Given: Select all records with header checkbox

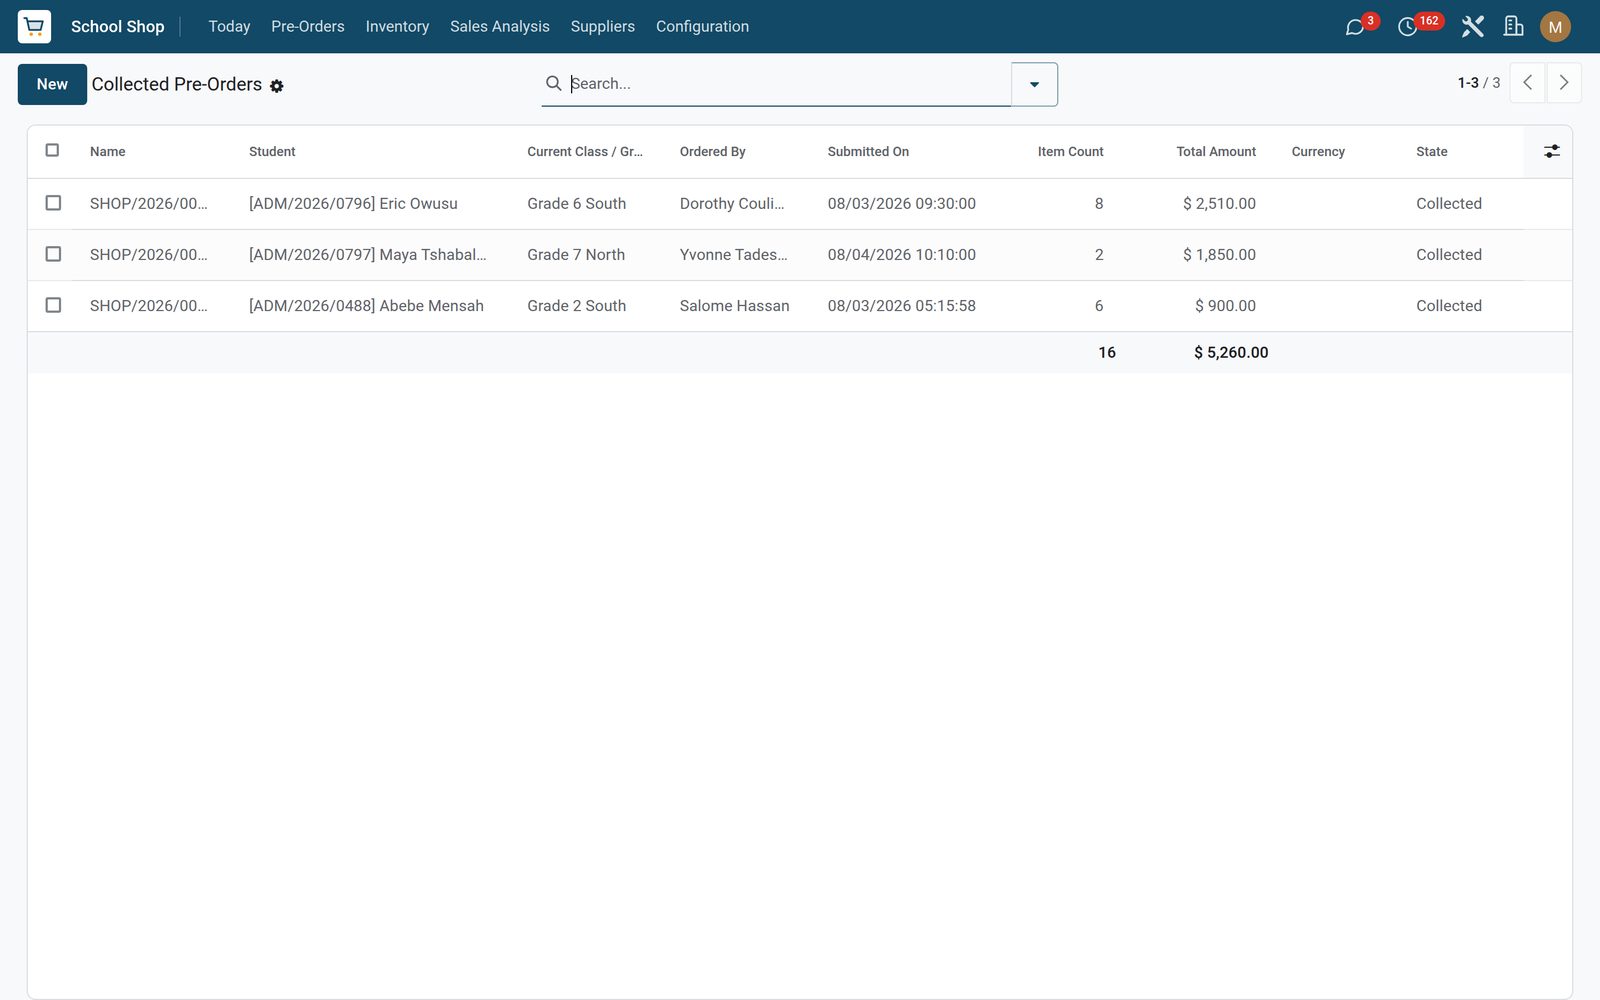Looking at the screenshot, I should 53,150.
